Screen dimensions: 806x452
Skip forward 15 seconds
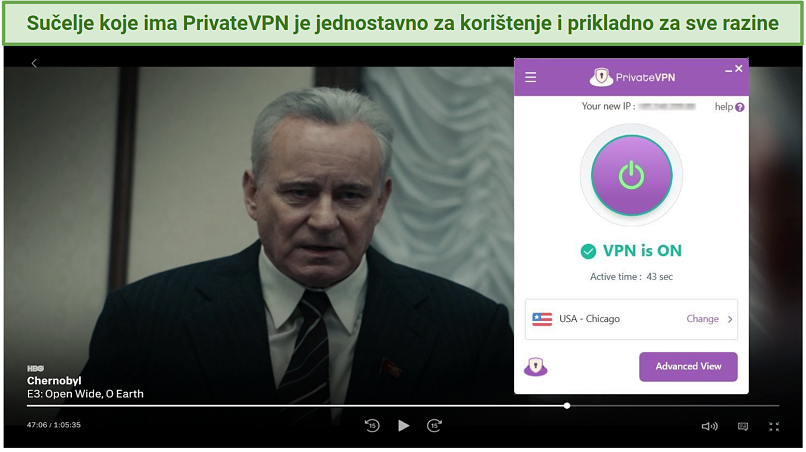pyautogui.click(x=434, y=425)
